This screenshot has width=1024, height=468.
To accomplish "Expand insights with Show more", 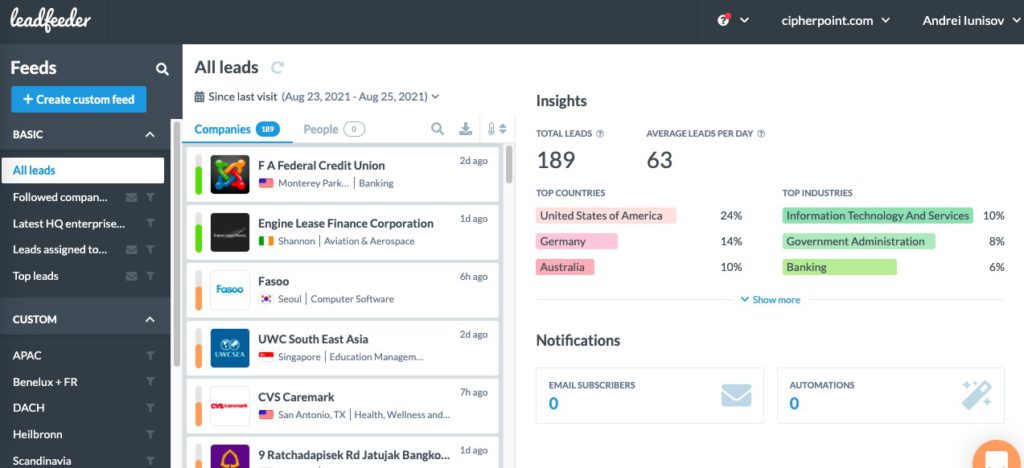I will tap(770, 300).
